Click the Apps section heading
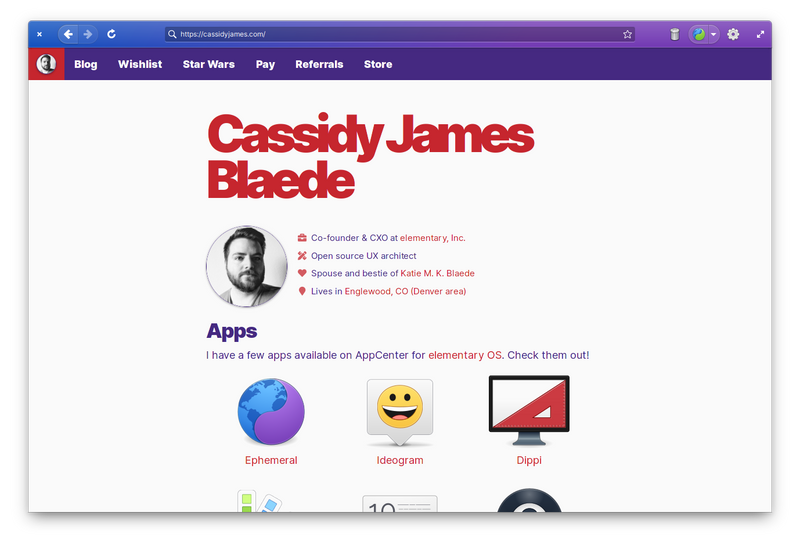The image size is (800, 548). coord(232,331)
